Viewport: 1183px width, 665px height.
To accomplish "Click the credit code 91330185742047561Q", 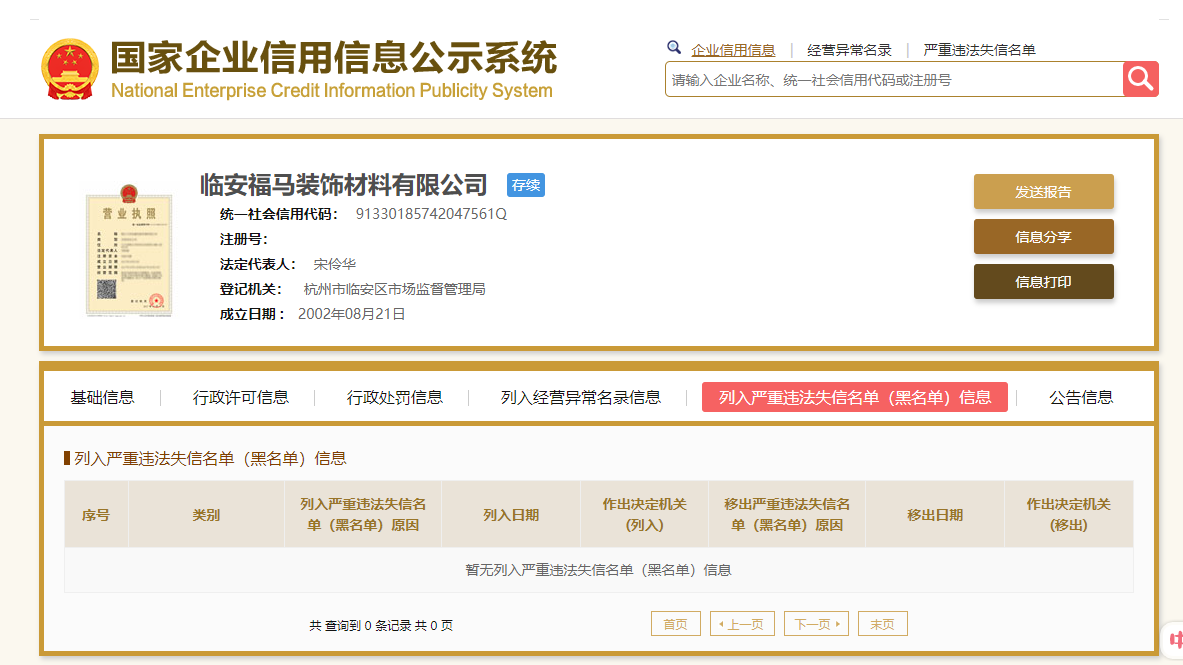I will [431, 214].
